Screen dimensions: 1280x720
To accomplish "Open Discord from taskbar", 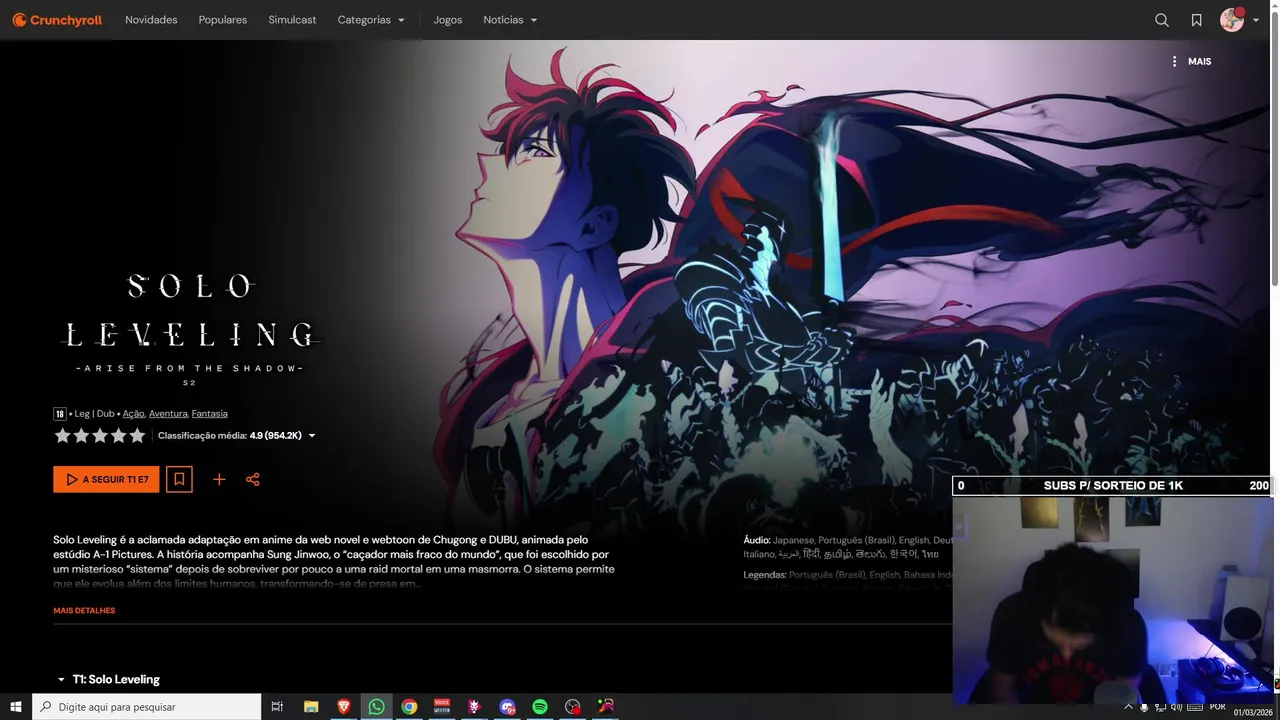I will point(507,707).
